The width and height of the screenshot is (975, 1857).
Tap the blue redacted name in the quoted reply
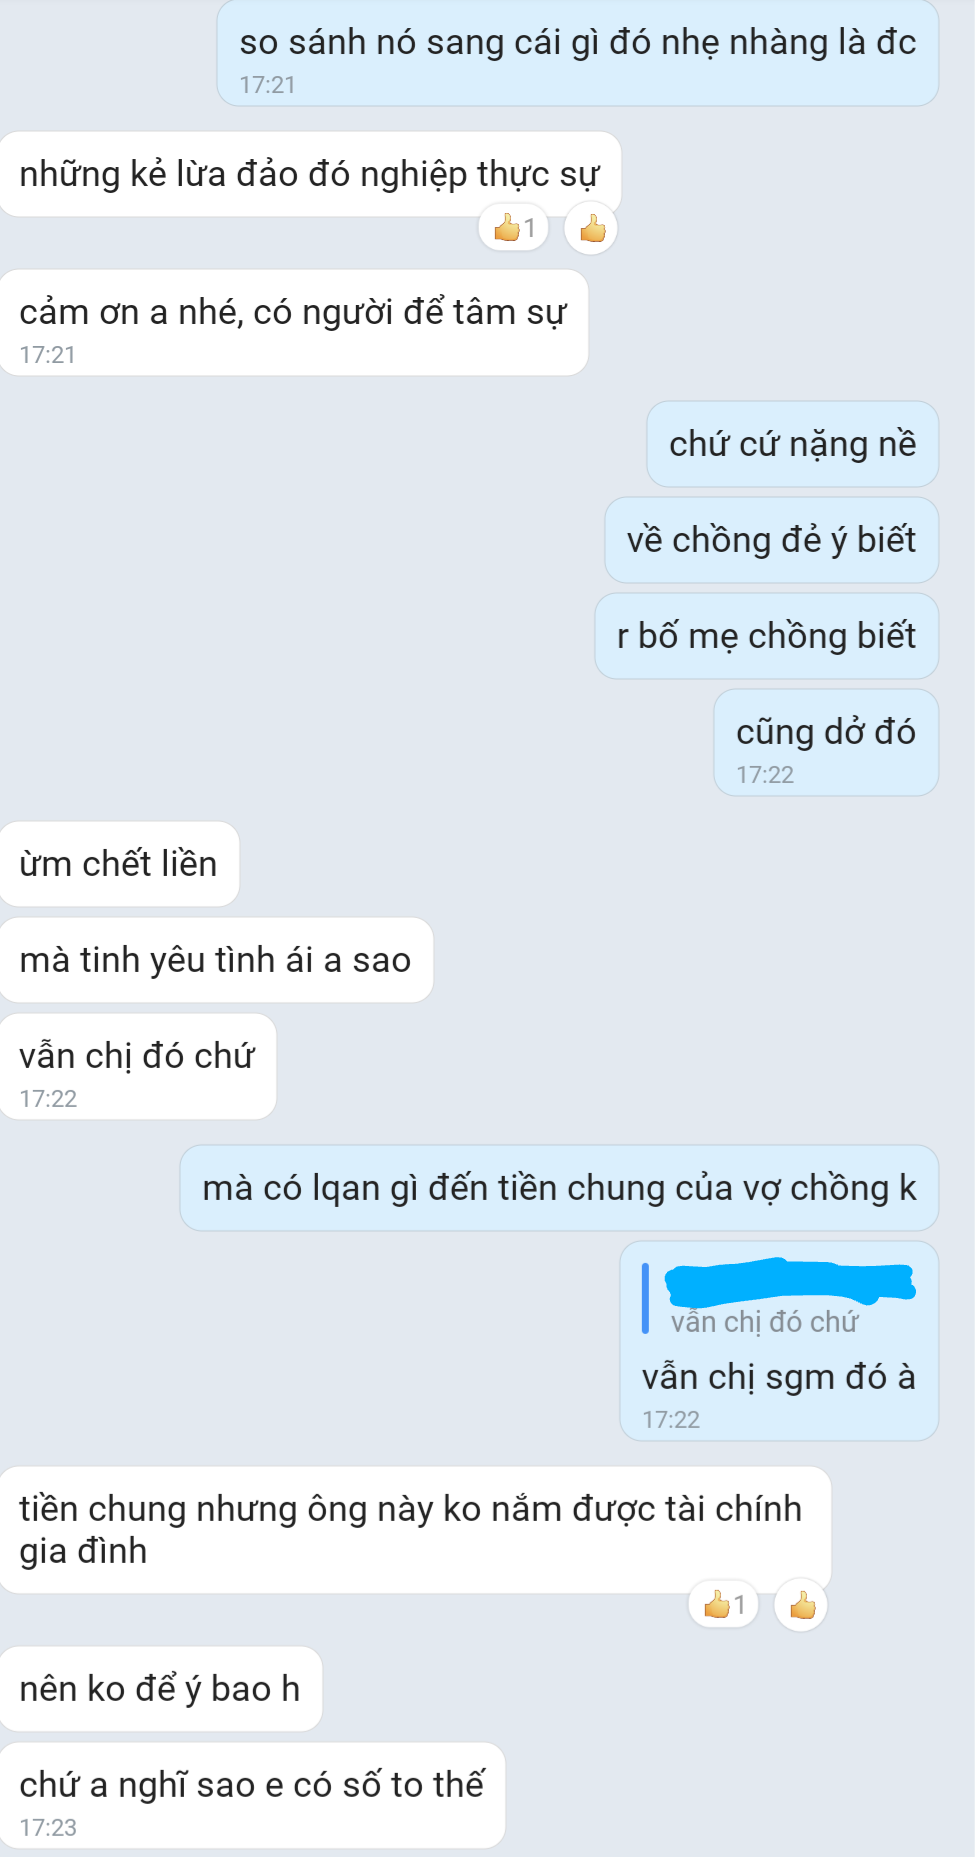pyautogui.click(x=790, y=1282)
